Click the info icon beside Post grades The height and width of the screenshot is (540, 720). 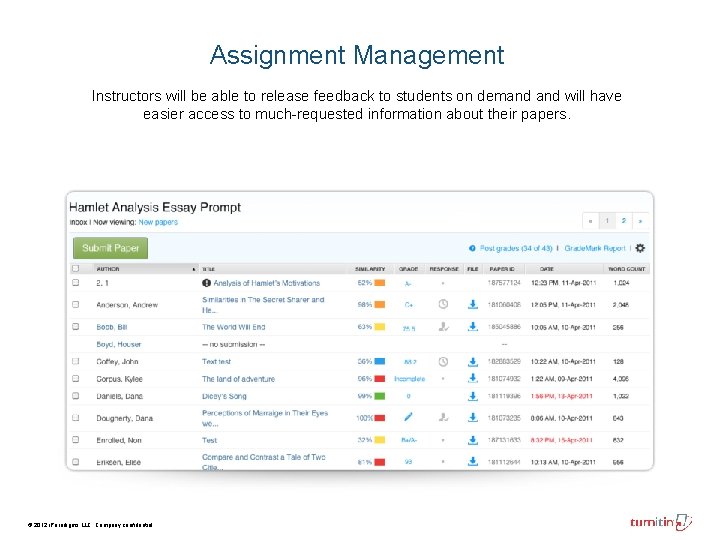pyautogui.click(x=472, y=248)
